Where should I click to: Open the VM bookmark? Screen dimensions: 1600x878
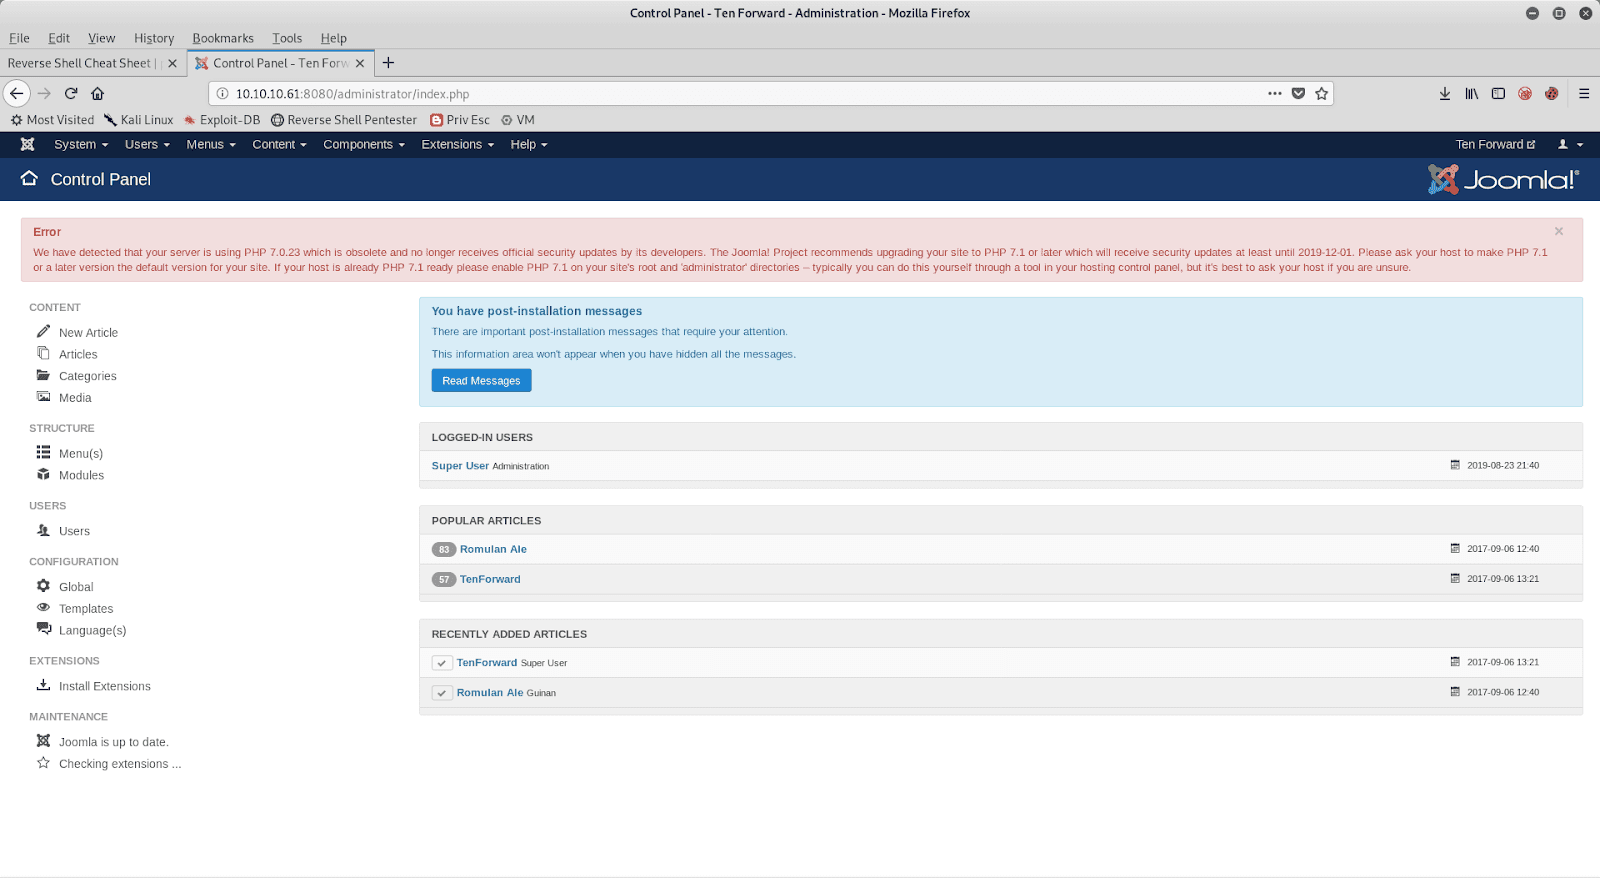[x=518, y=120]
